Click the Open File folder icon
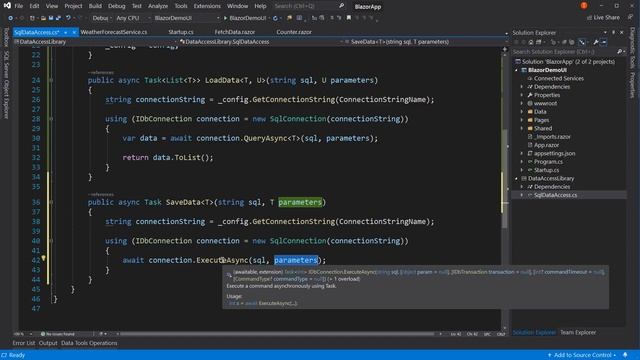Viewport: 640px width, 360px height. pos(43,18)
